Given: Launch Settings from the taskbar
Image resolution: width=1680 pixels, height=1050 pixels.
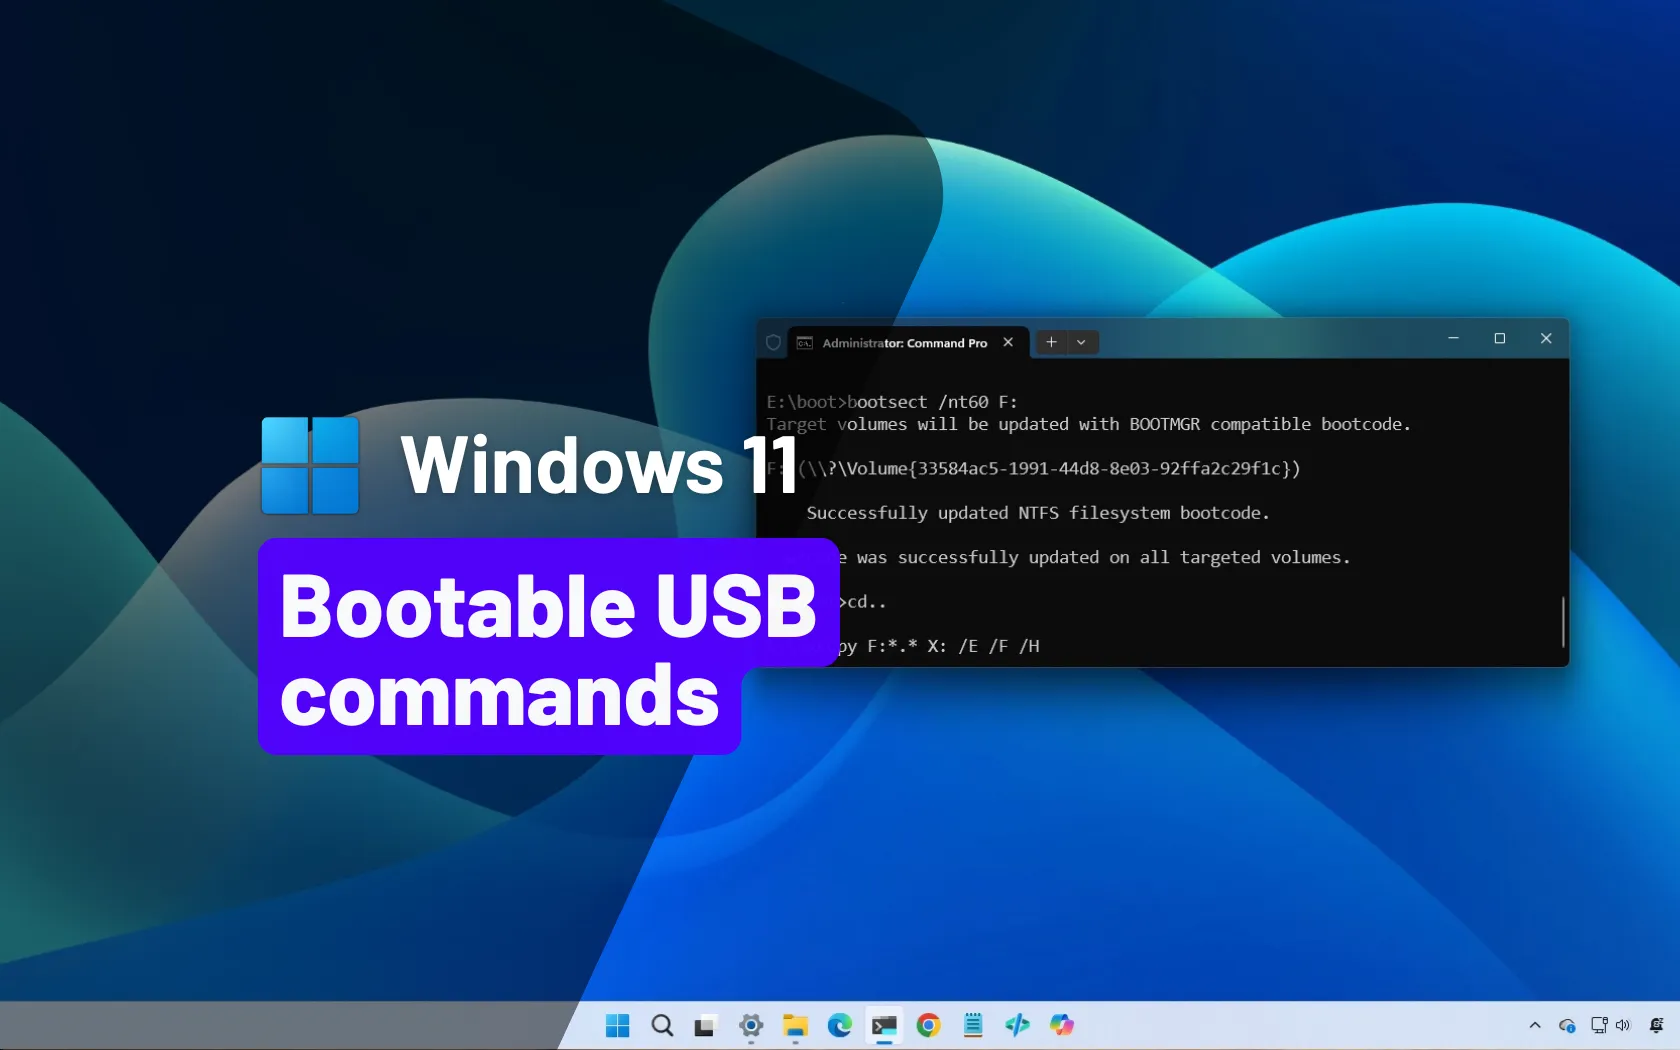Looking at the screenshot, I should [x=751, y=1025].
